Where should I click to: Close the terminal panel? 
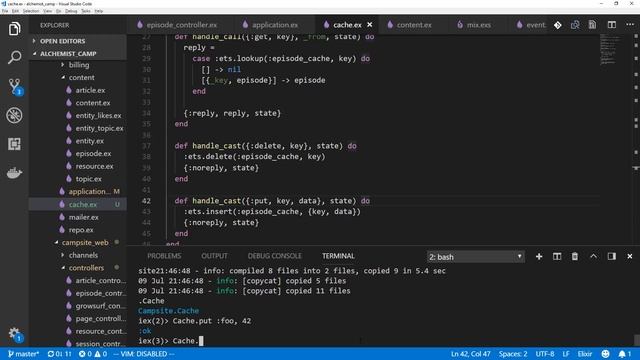[x=630, y=256]
